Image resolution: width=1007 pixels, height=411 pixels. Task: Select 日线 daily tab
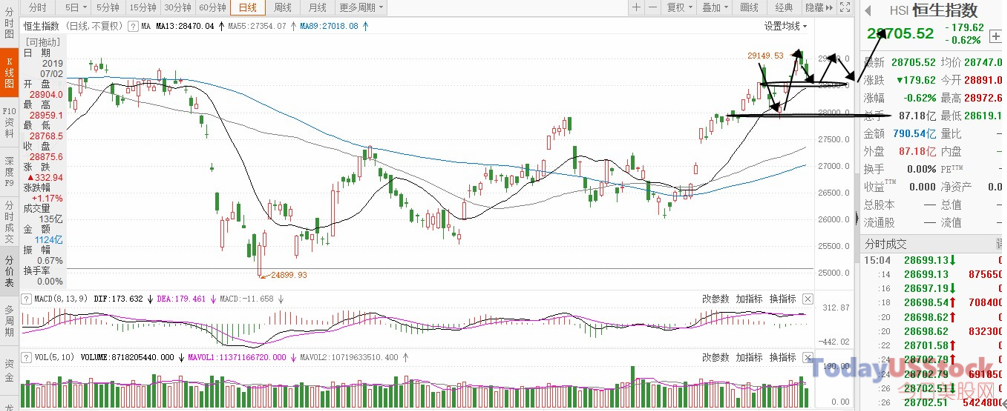click(x=247, y=7)
